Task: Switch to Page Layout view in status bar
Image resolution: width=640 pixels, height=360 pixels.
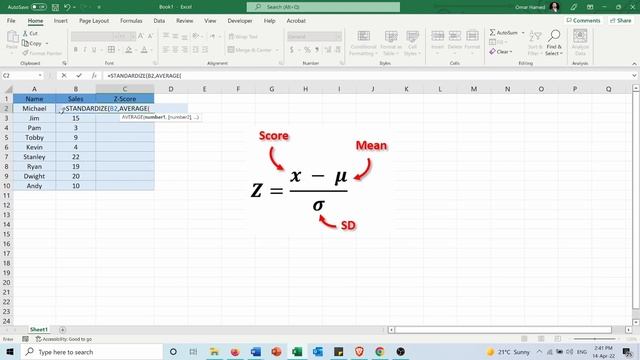Action: pyautogui.click(x=541, y=339)
